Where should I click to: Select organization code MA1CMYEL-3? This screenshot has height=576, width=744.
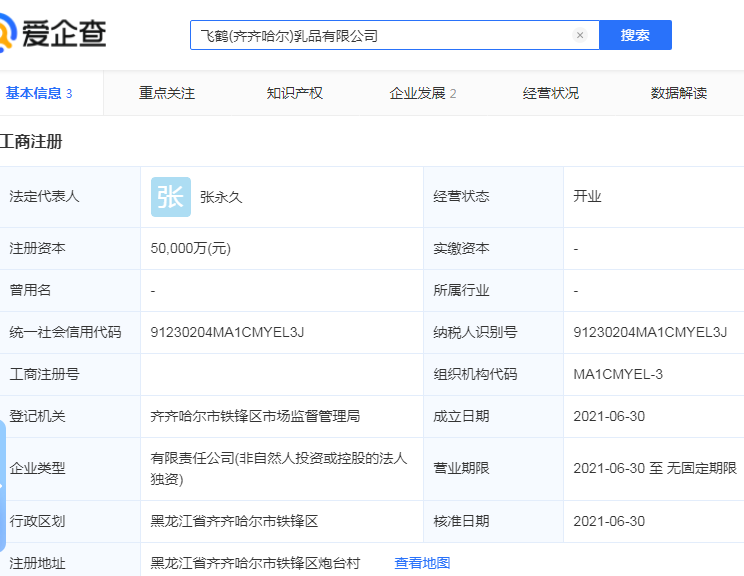tap(618, 374)
